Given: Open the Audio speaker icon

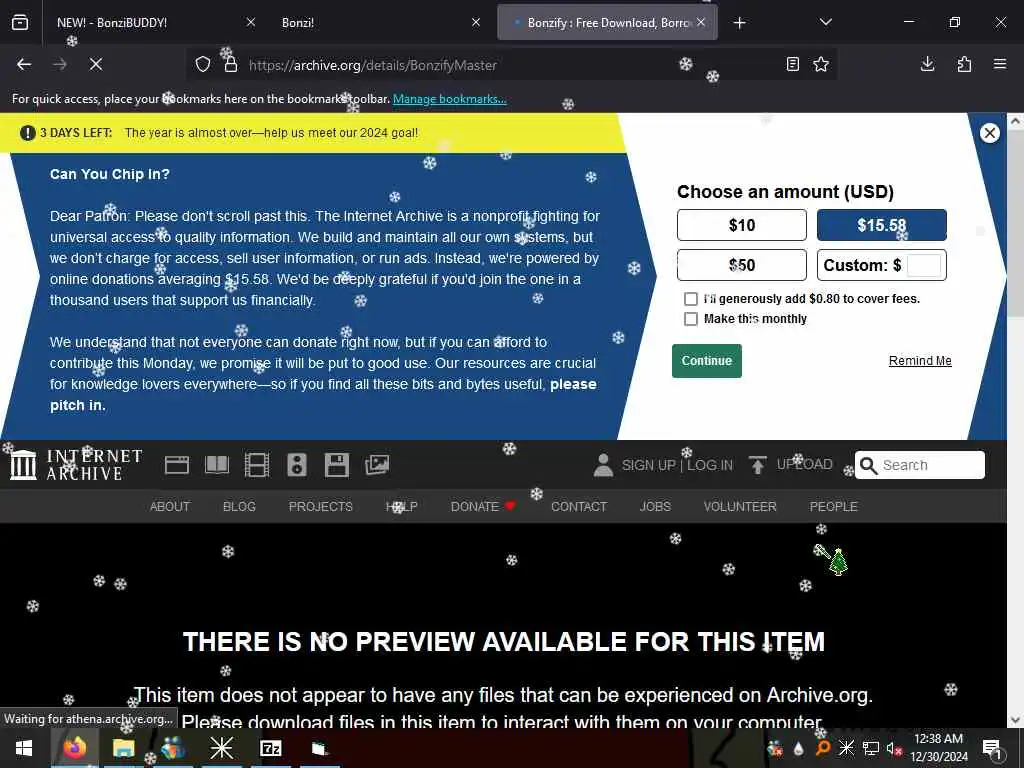Looking at the screenshot, I should point(296,465).
